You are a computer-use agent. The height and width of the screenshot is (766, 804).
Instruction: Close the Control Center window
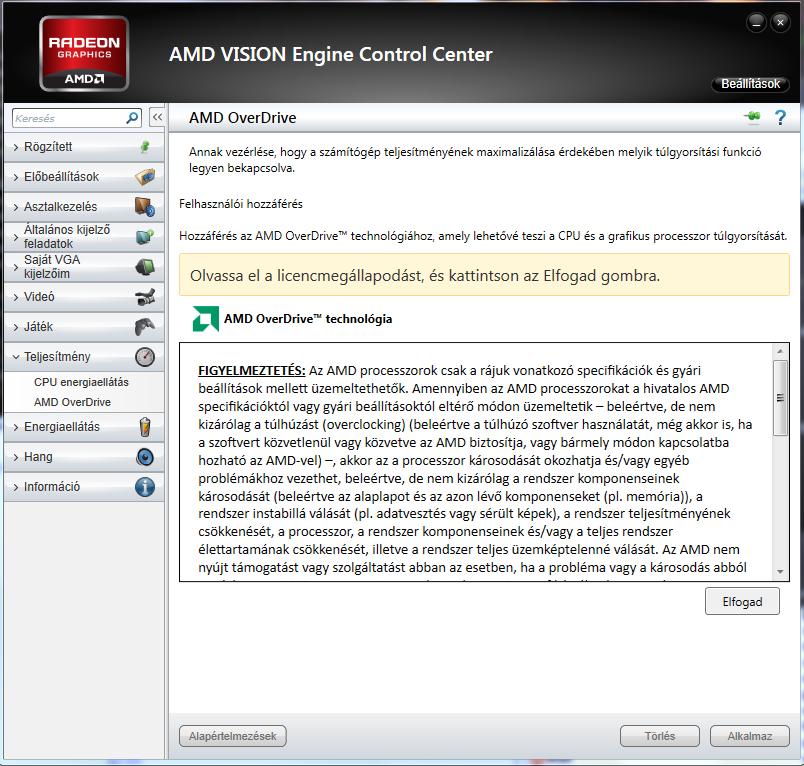pyautogui.click(x=780, y=23)
